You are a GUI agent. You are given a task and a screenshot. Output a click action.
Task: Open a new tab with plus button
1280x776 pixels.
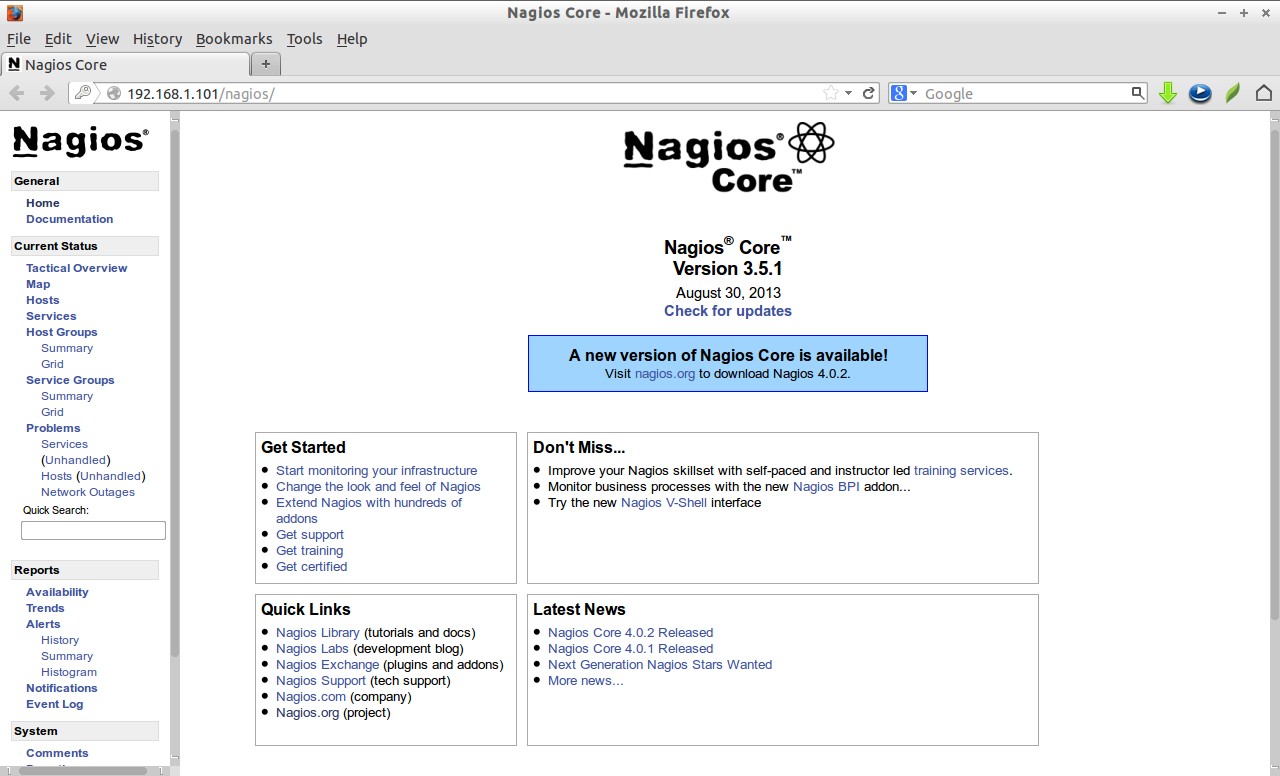[265, 64]
